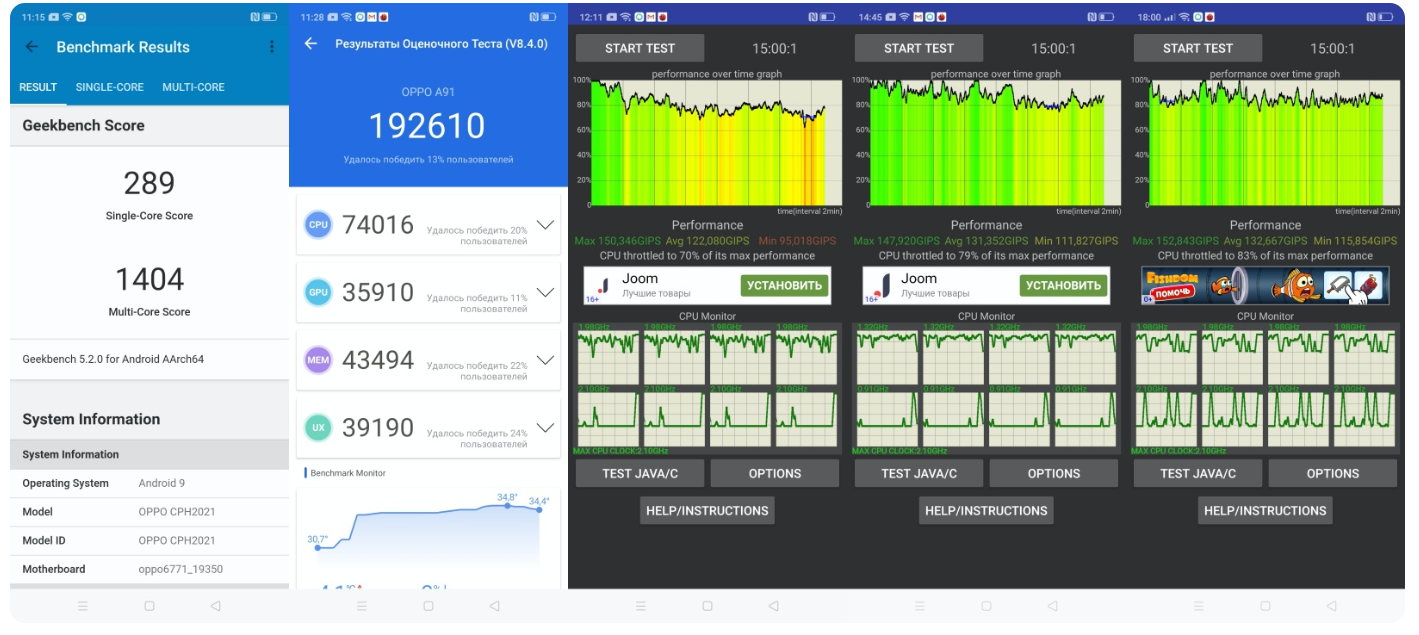Tap back triangle on the 12:11 throttling screen
The image size is (1419, 635).
point(773,606)
